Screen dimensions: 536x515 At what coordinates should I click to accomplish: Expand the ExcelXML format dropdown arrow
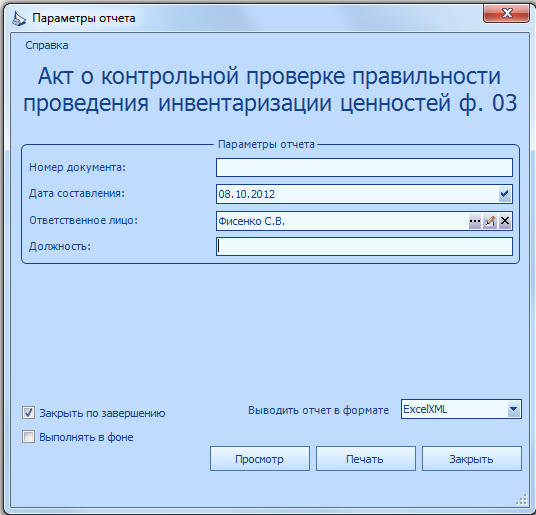(x=513, y=409)
